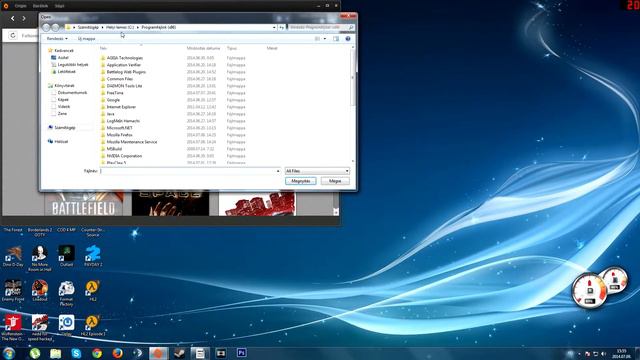The height and width of the screenshot is (360, 640).
Task: Sort by the Típus column header
Action: tap(232, 48)
